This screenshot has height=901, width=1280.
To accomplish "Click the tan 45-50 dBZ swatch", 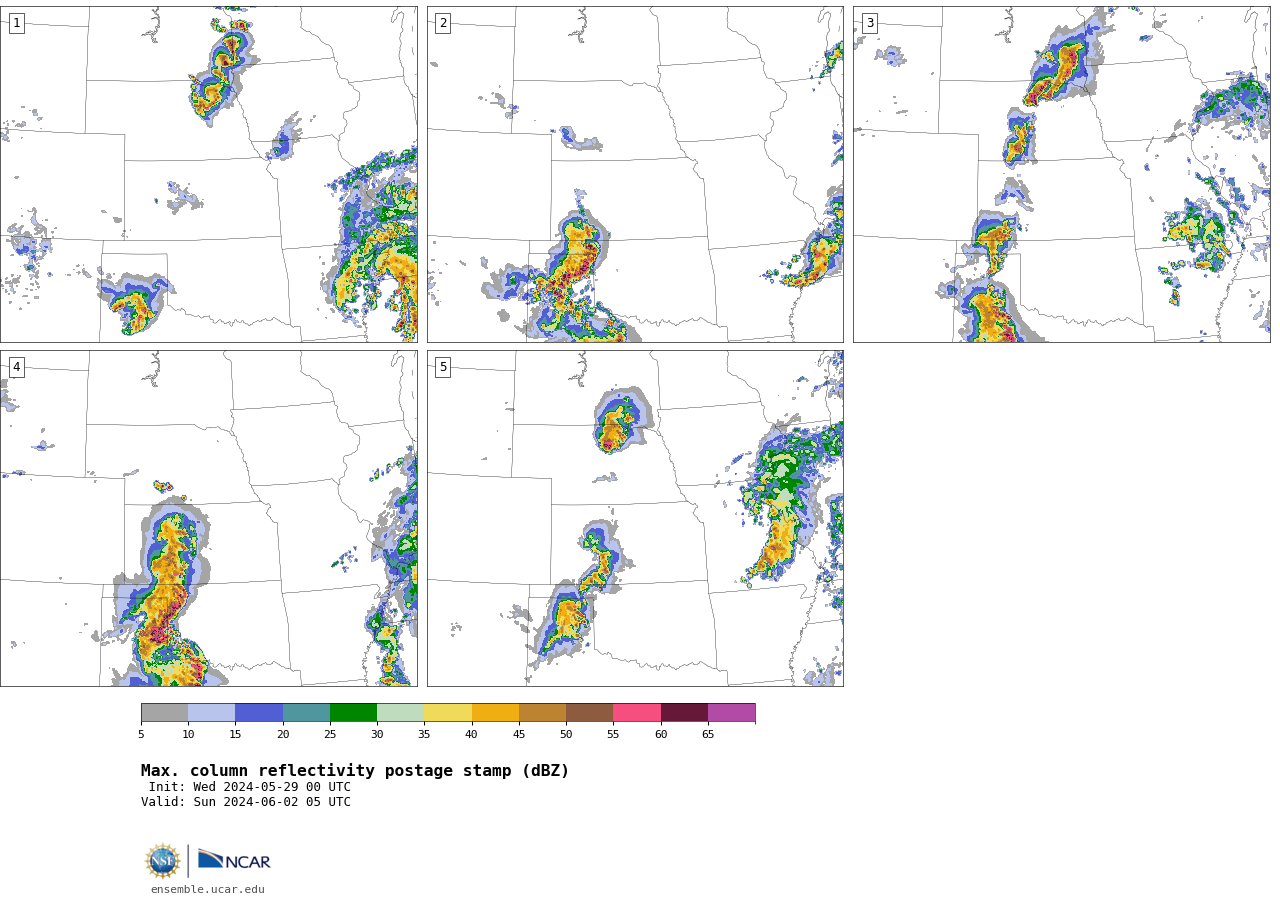I will [542, 712].
